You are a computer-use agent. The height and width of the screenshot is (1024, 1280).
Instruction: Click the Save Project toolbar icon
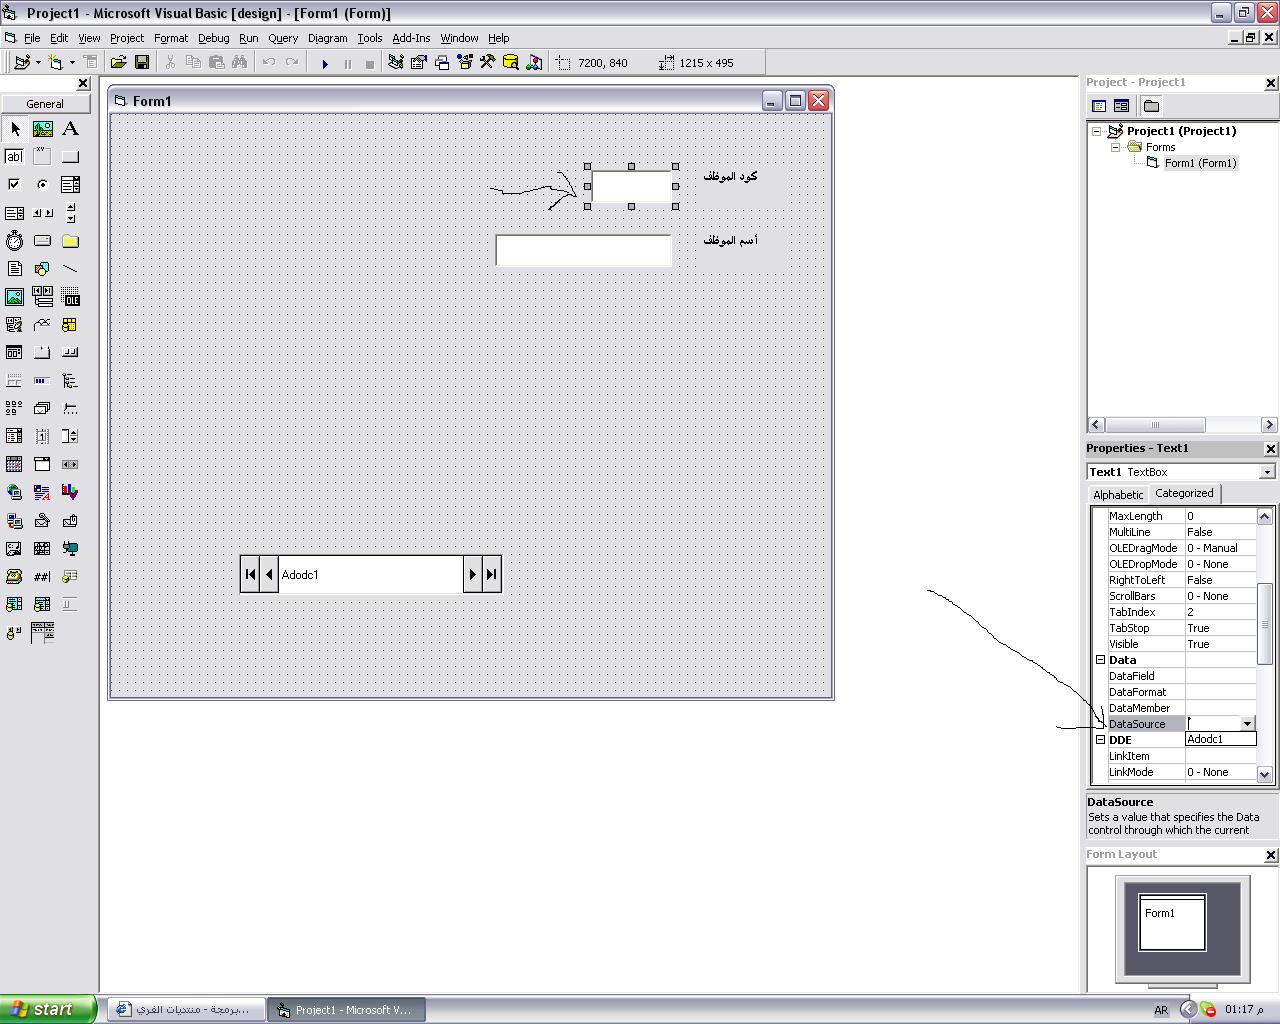click(x=142, y=63)
